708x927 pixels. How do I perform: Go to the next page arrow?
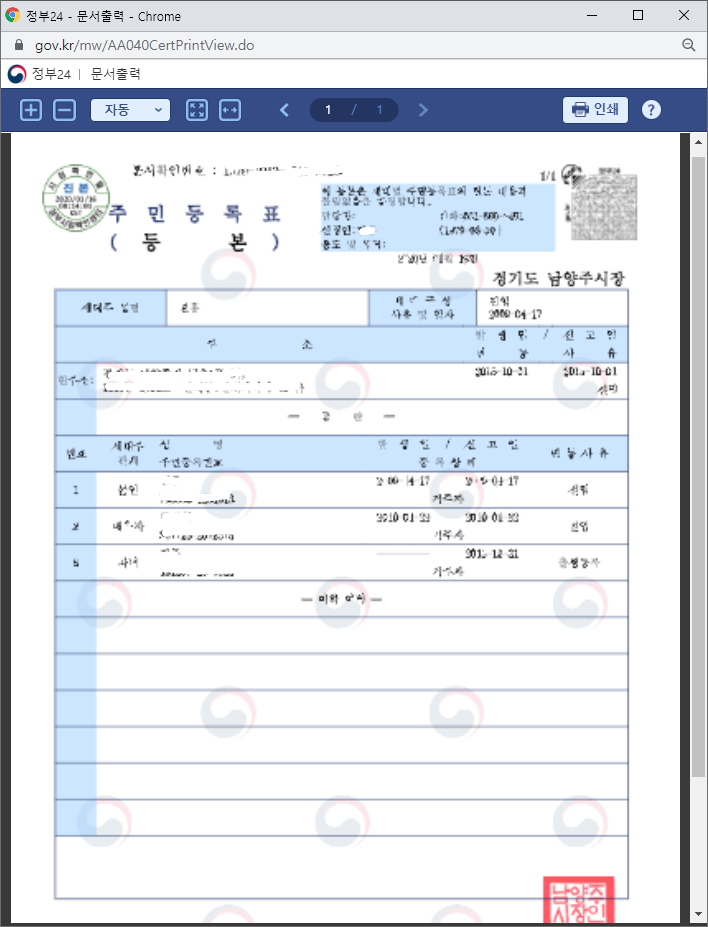pos(423,110)
